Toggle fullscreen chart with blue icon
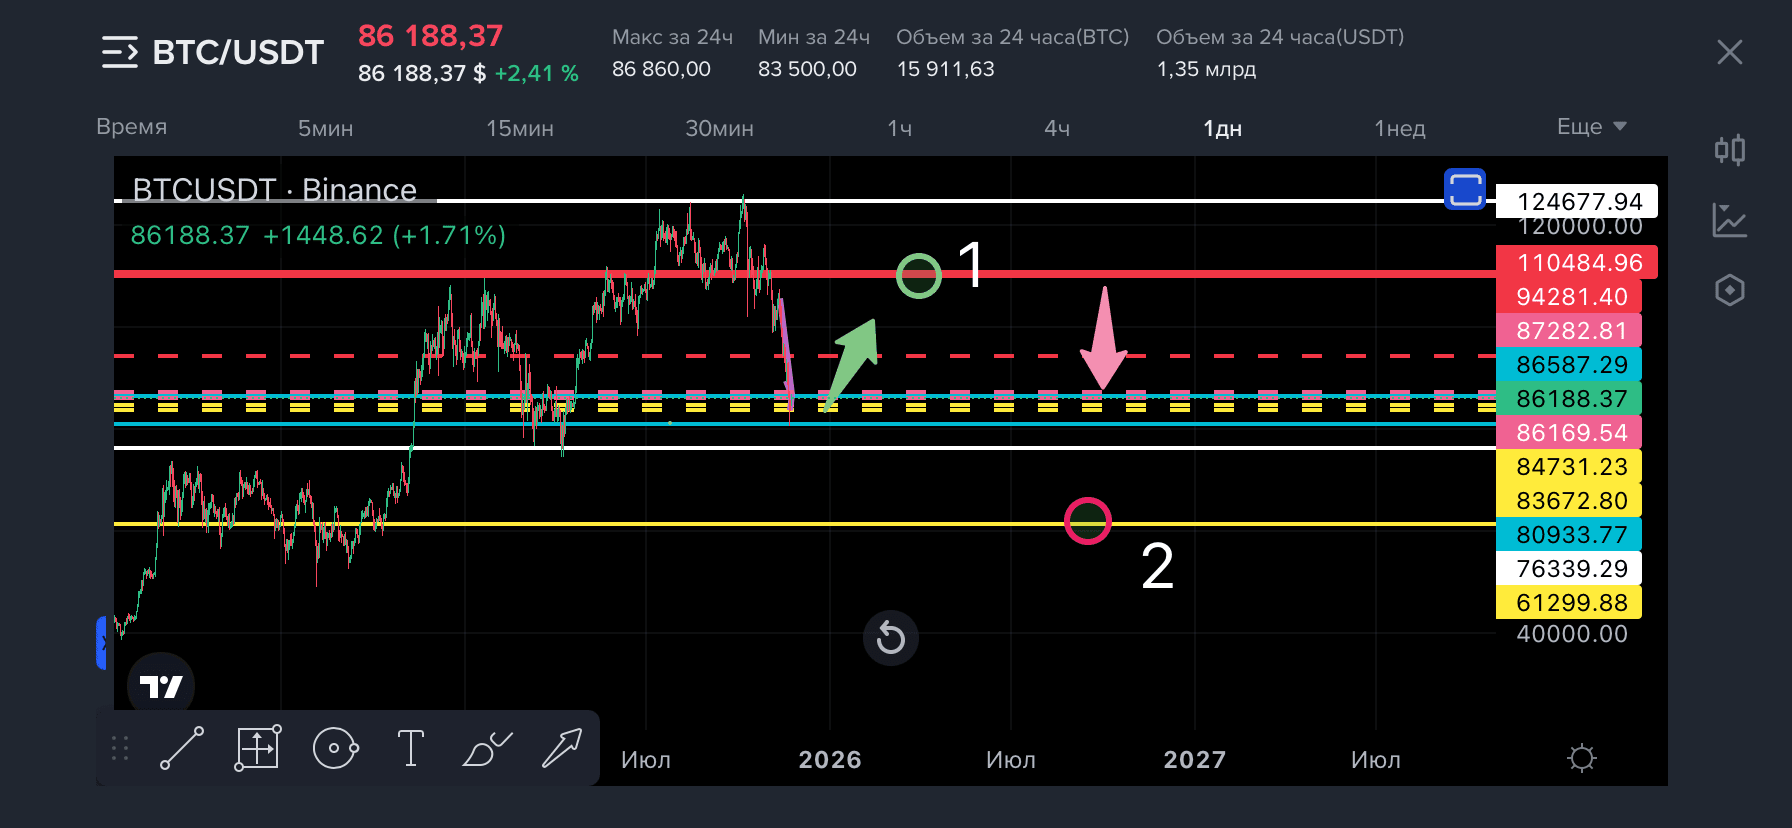The image size is (1792, 828). (1465, 189)
